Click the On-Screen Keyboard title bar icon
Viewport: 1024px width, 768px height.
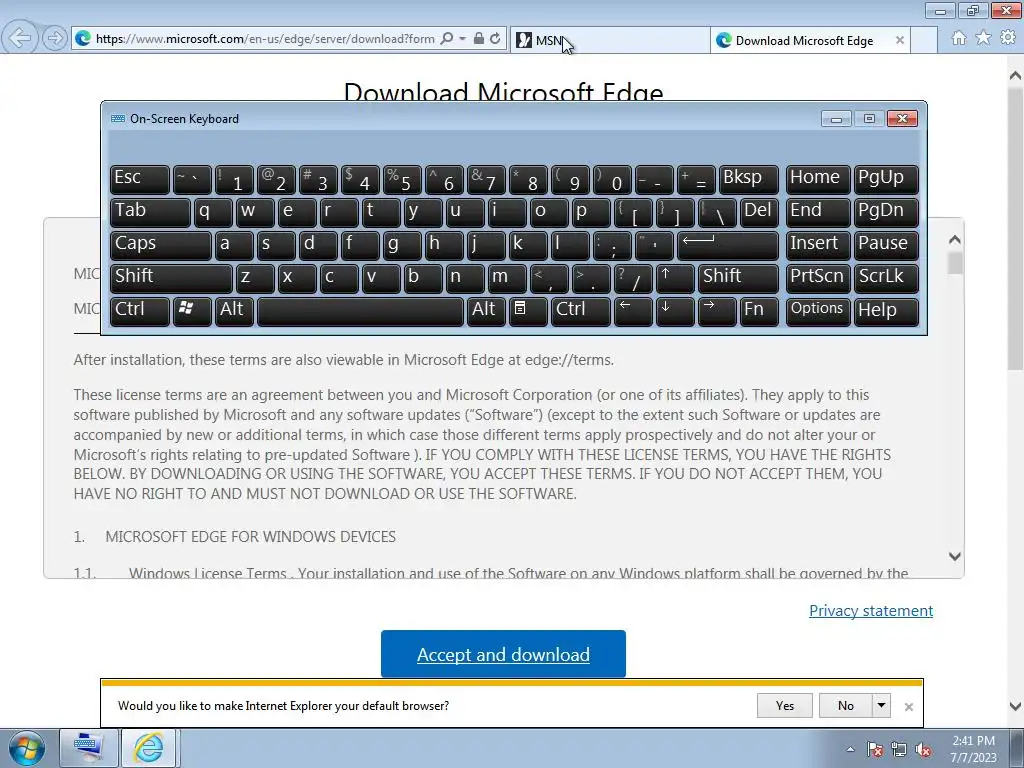(x=118, y=118)
